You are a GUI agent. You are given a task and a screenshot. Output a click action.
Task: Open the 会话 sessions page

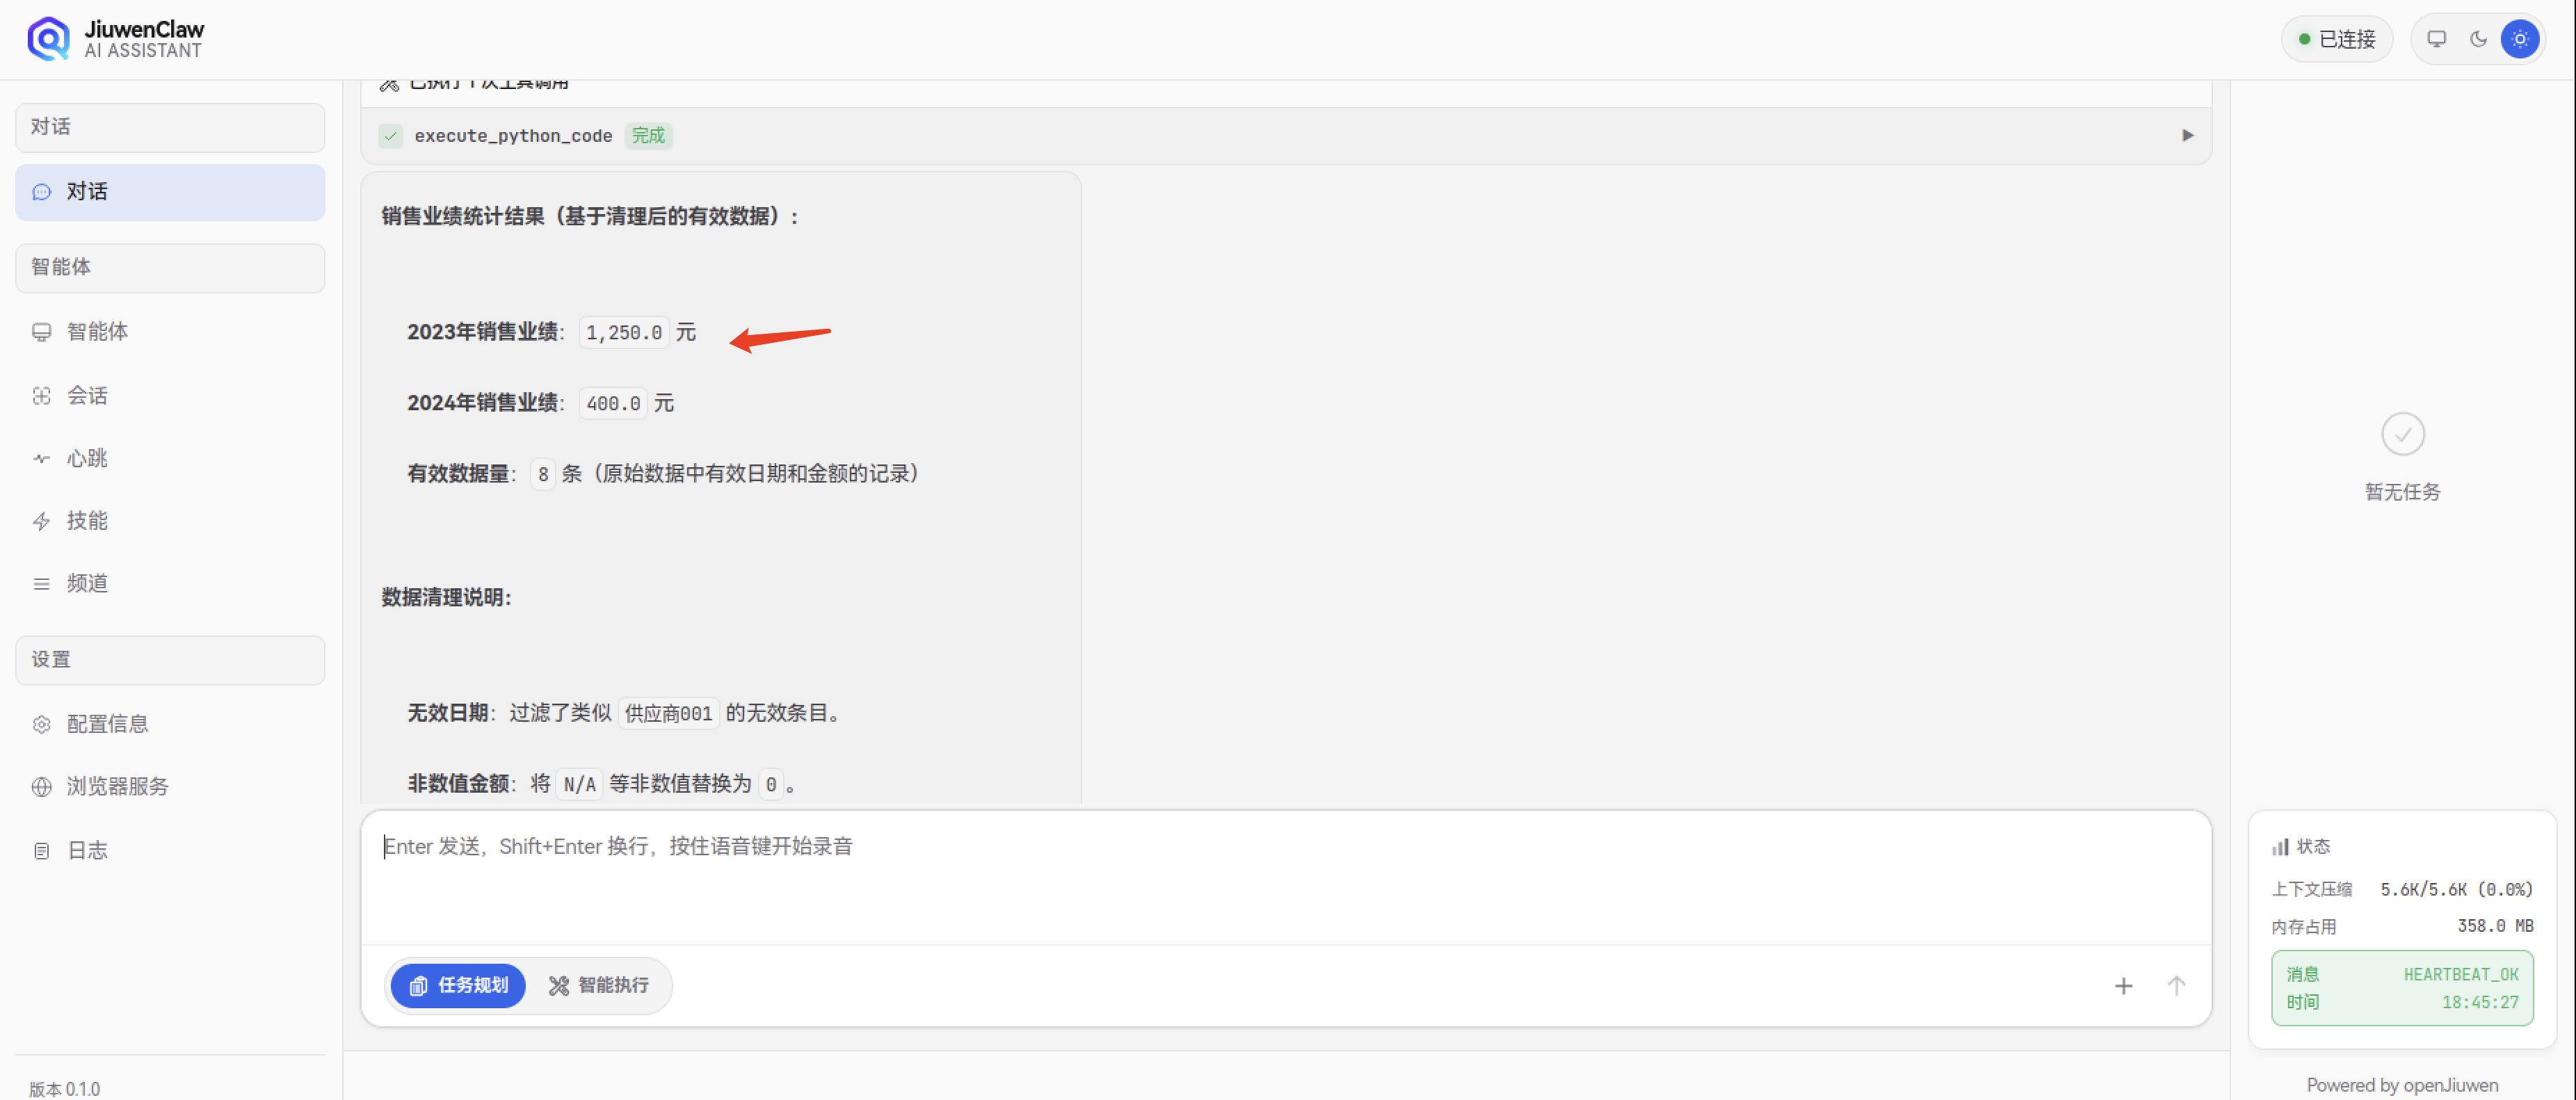point(87,396)
